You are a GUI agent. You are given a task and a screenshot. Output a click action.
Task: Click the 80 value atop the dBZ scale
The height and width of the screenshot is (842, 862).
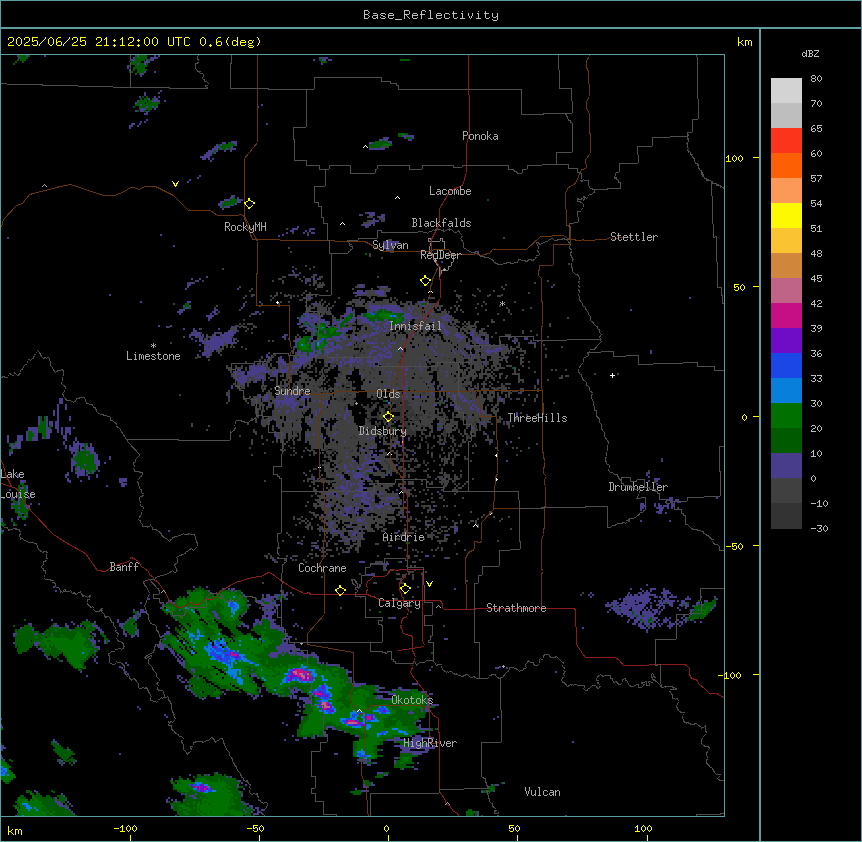click(x=816, y=79)
